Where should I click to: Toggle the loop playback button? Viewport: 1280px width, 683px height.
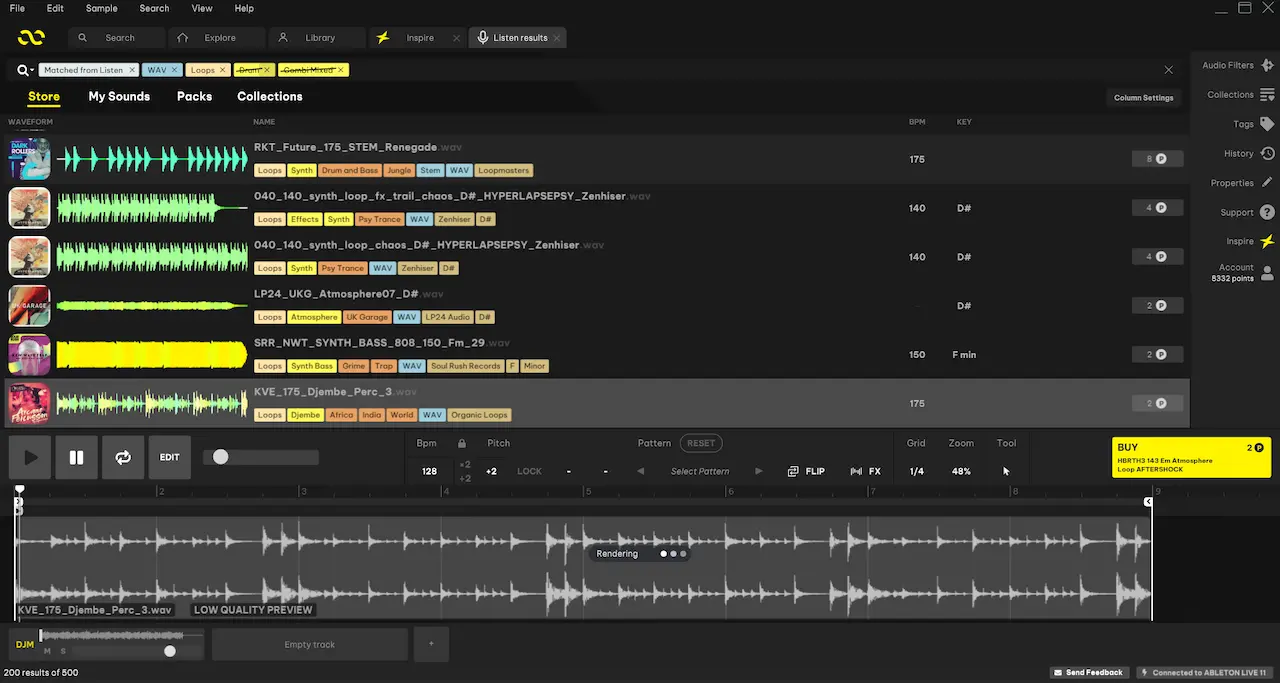123,457
